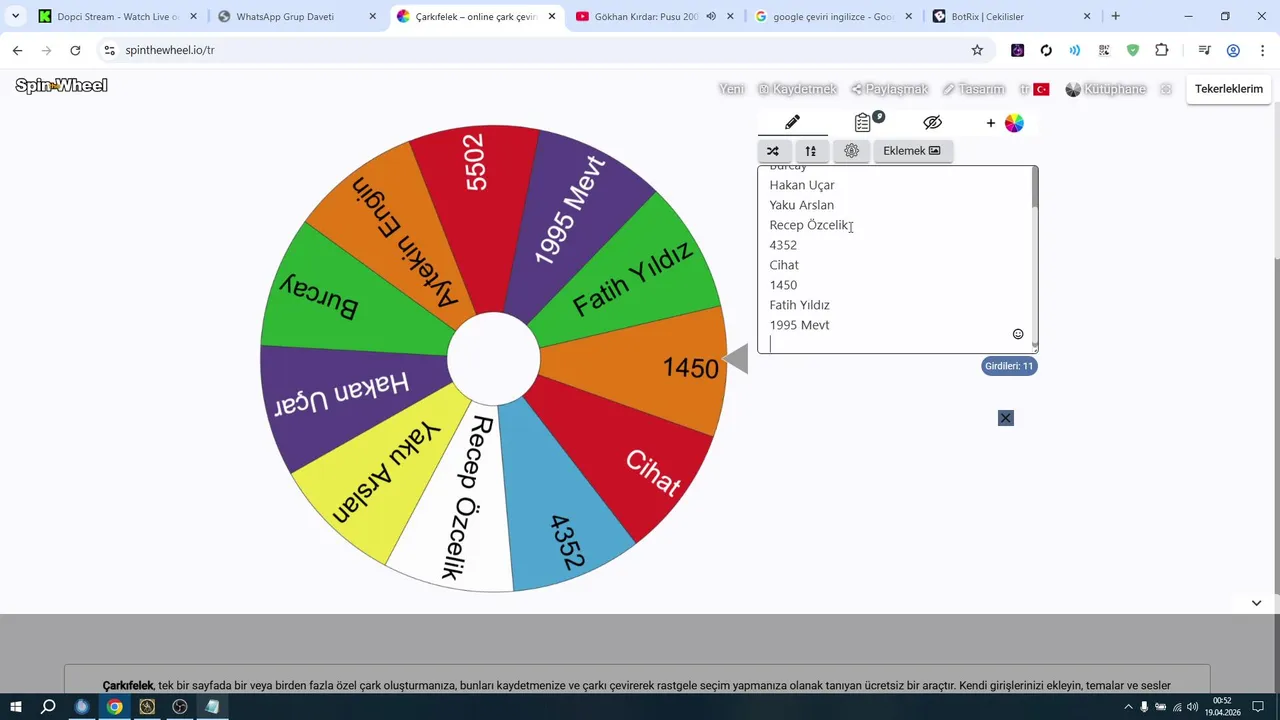The image size is (1280, 720).
Task: Click the Paylaşmak share button
Action: 890,89
